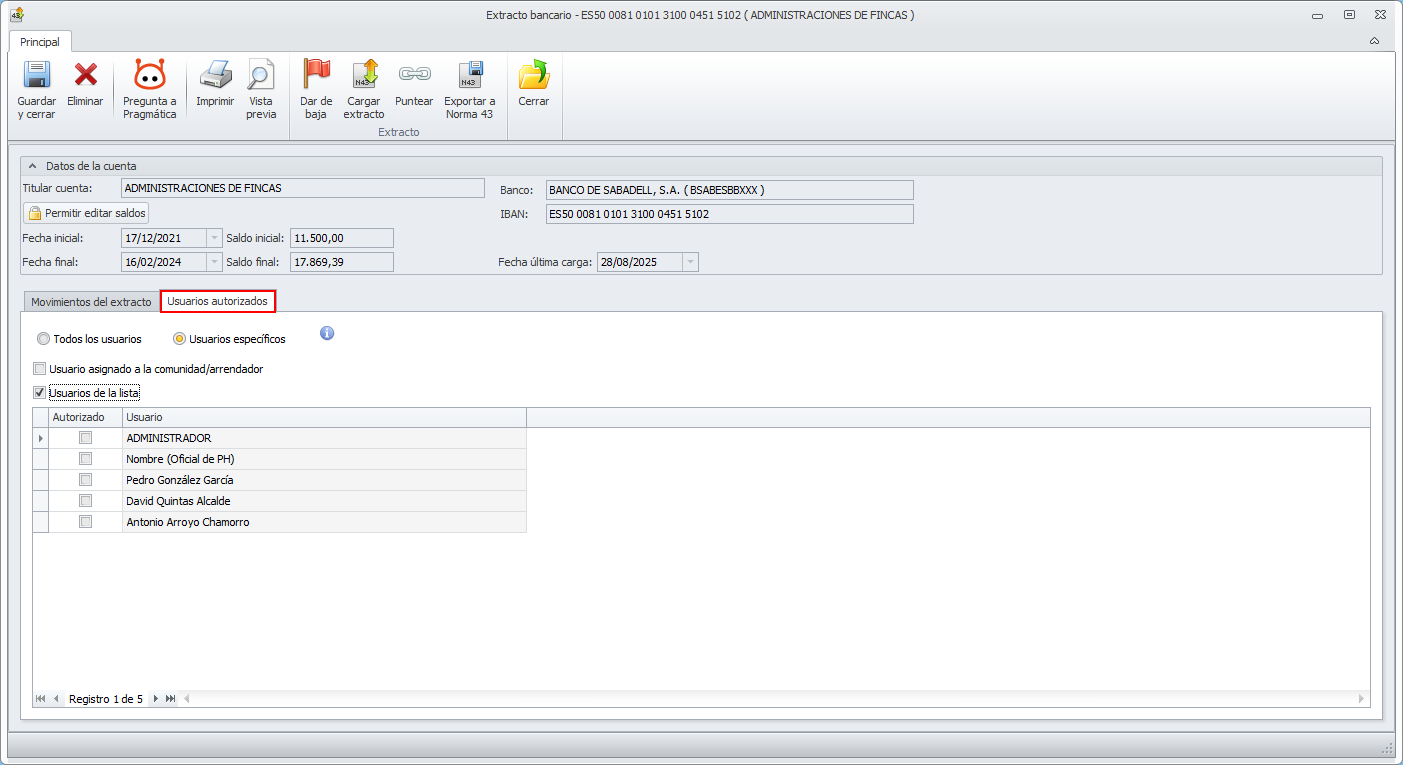Click the Saldo final field
Viewport: 1403px width, 765px height.
coord(341,262)
